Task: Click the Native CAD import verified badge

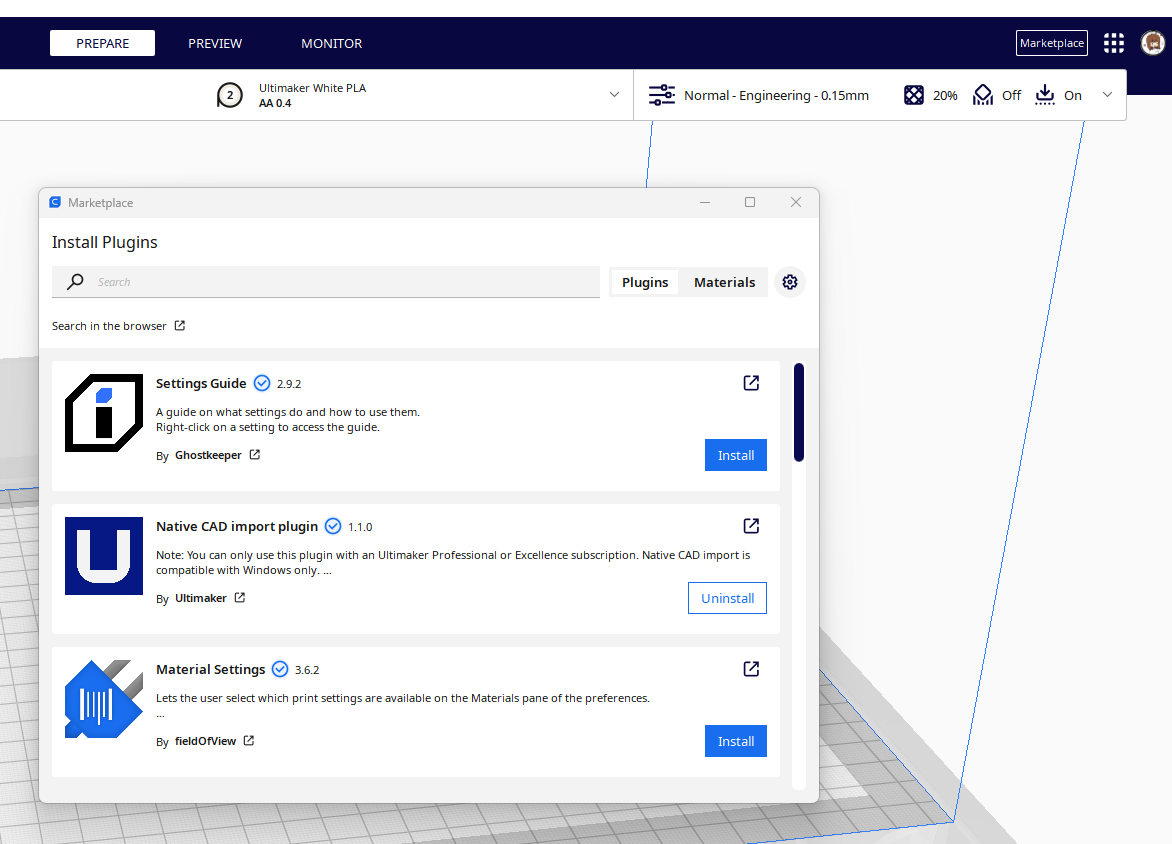Action: [333, 526]
